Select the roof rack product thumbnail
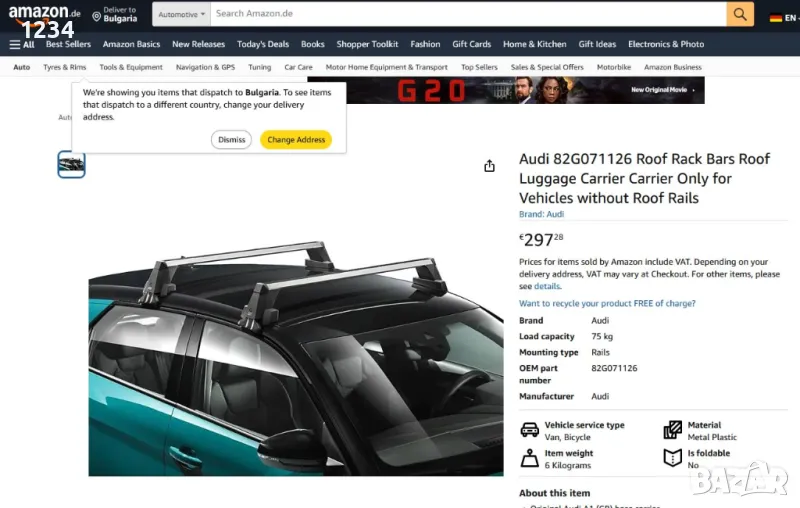 (71, 164)
